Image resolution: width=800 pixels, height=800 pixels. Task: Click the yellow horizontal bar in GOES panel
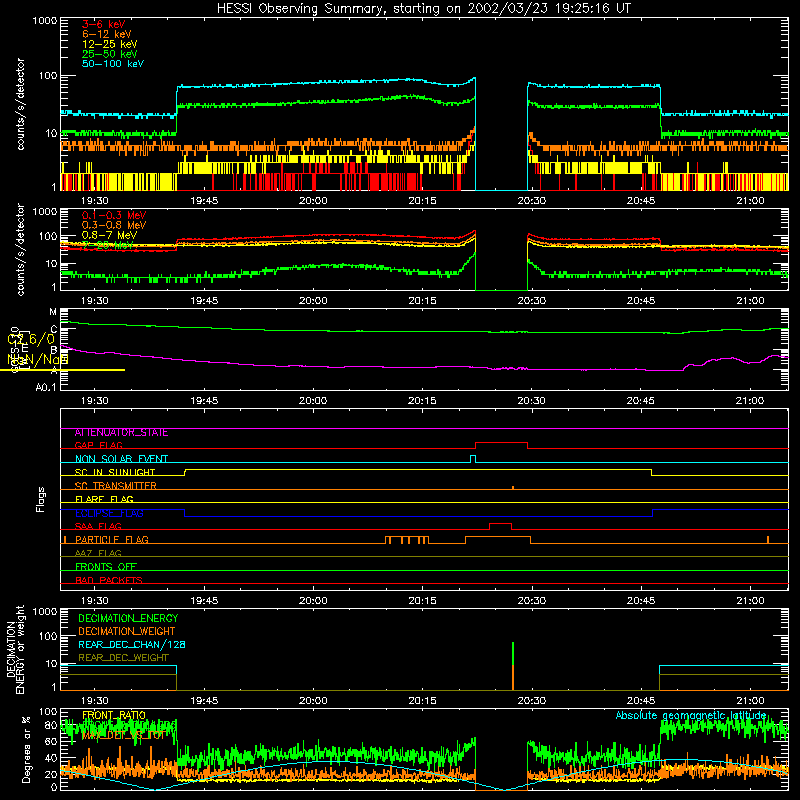(x=62, y=370)
